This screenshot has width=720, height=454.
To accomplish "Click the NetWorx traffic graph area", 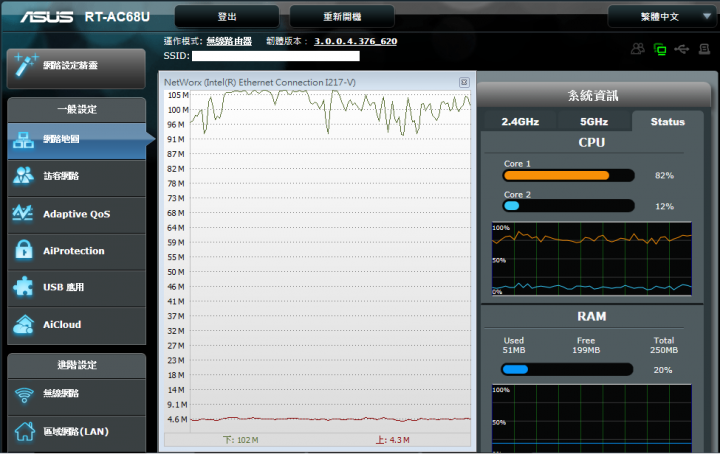I will 331,262.
